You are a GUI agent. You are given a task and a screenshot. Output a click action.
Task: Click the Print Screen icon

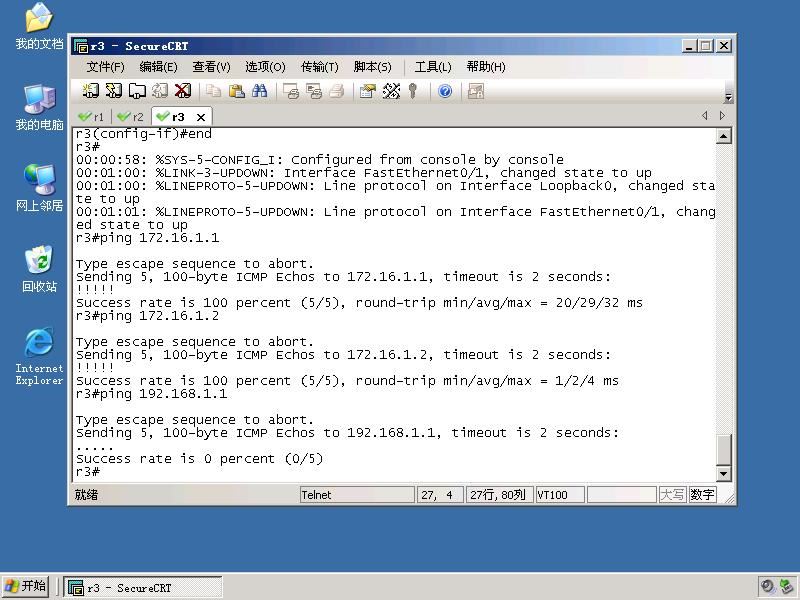(291, 91)
